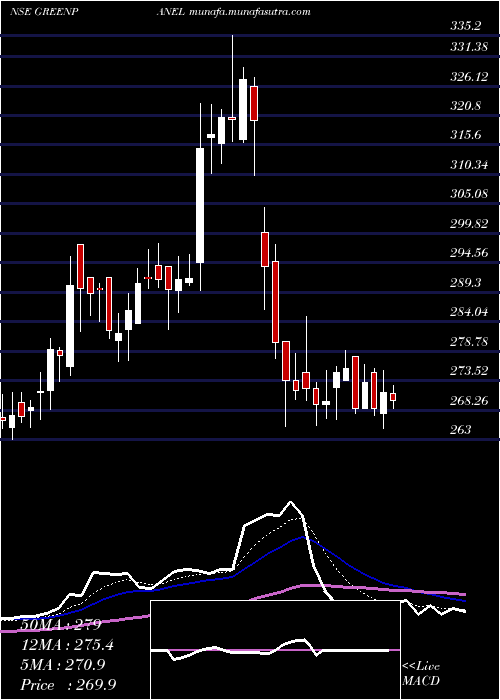Click the 278.78 price axis label

(x=469, y=342)
